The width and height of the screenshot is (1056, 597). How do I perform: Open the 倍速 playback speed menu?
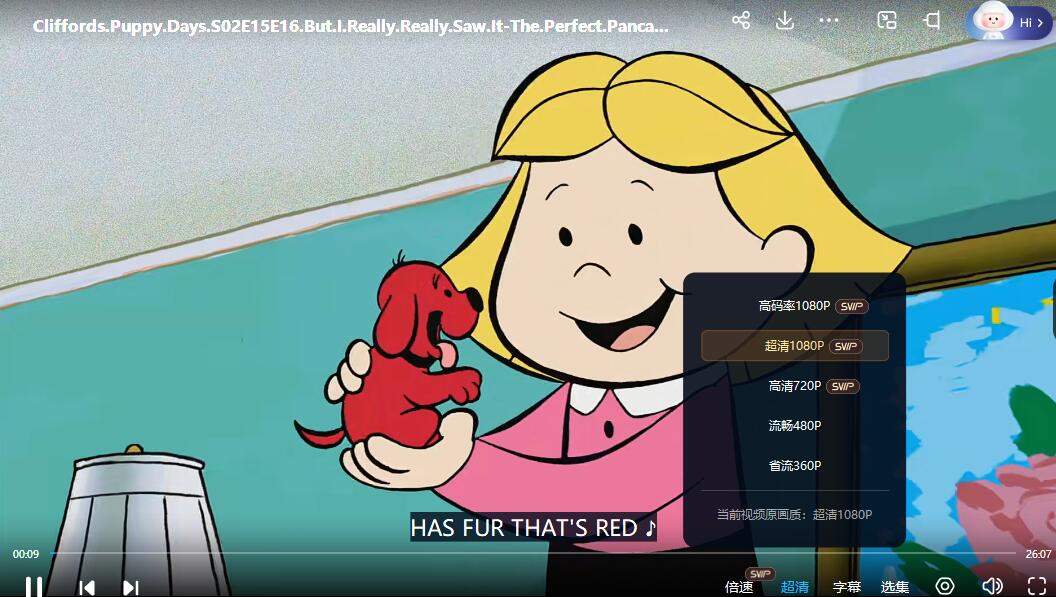739,587
